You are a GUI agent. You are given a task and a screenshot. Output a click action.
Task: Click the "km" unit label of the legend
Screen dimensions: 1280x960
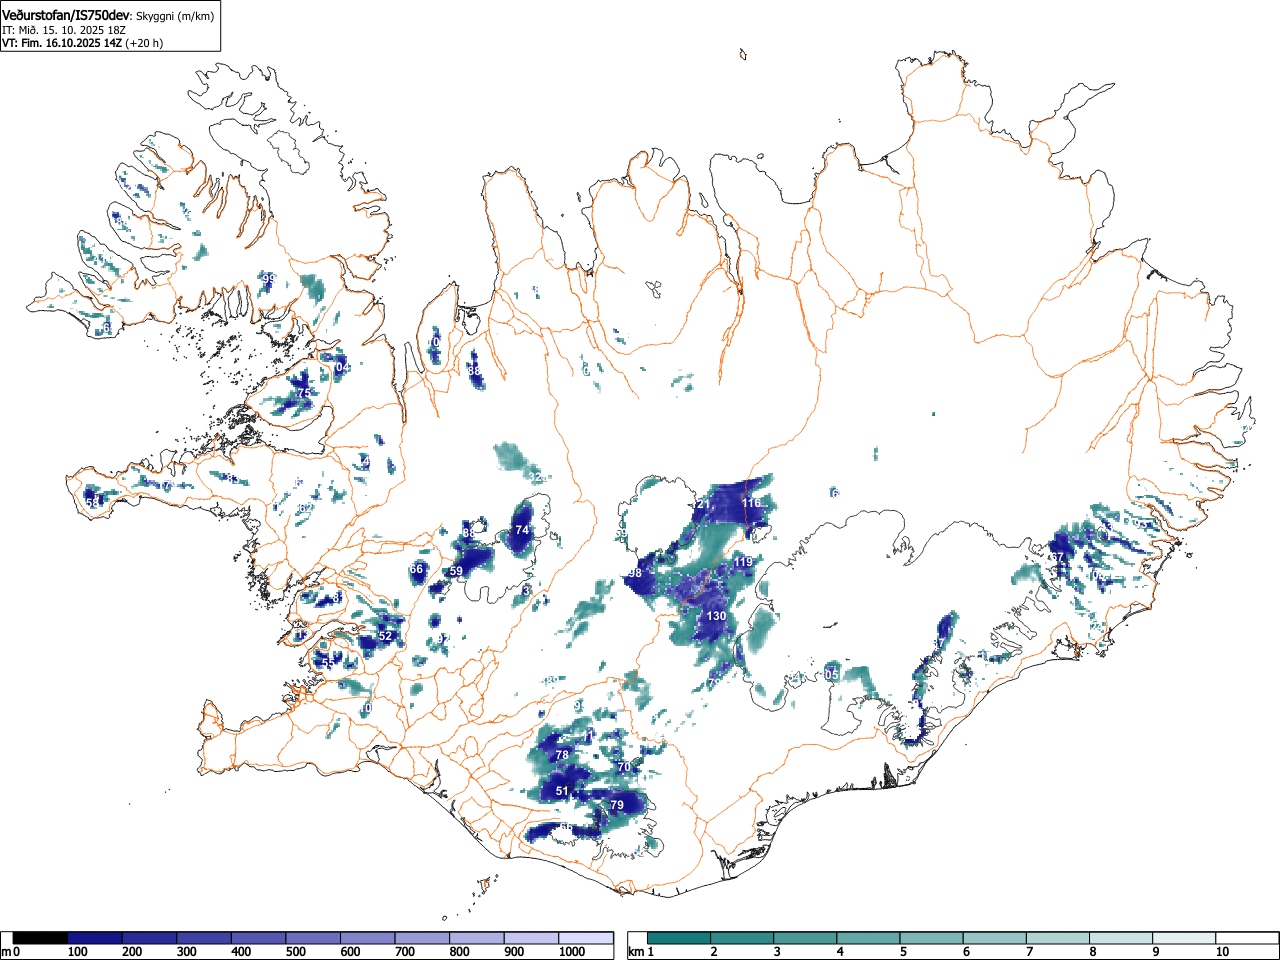pyautogui.click(x=637, y=952)
